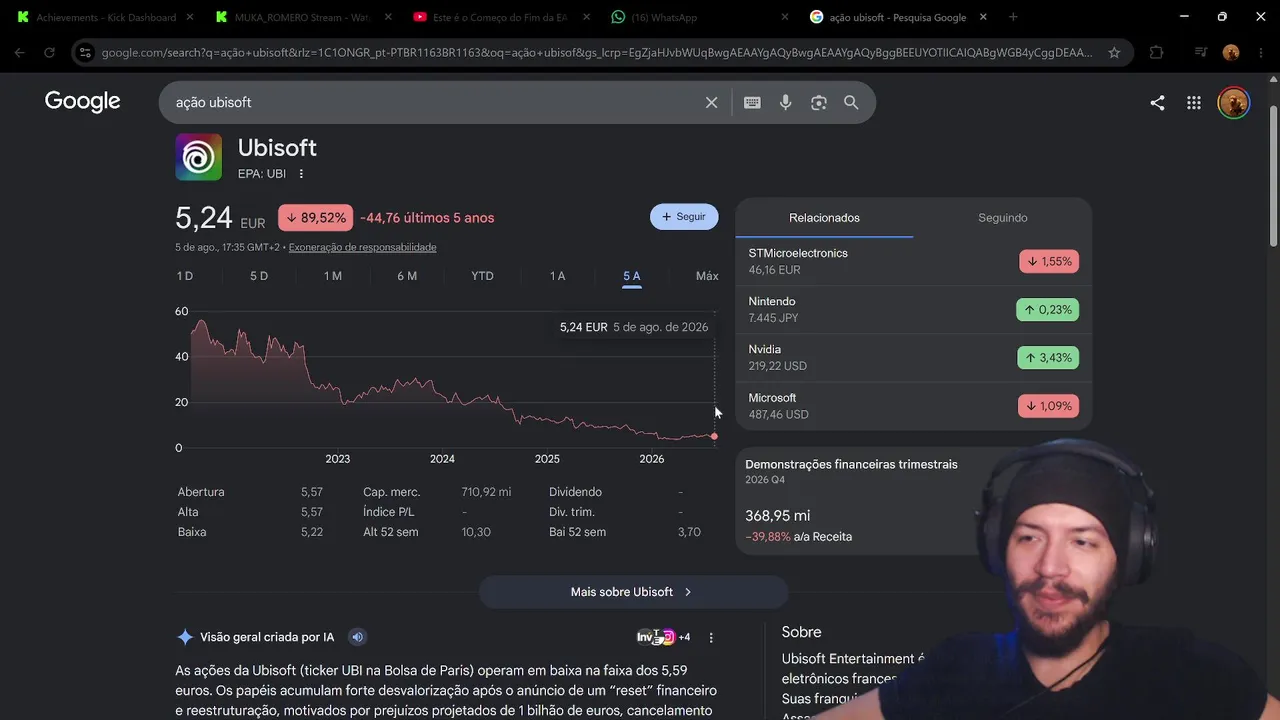Bookmark this page with the star icon
This screenshot has width=1280, height=720.
point(1114,53)
